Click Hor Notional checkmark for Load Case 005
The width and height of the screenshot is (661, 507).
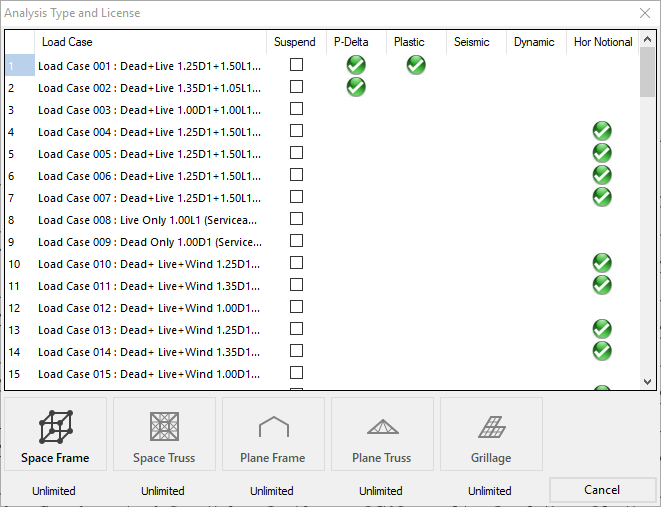coord(602,153)
